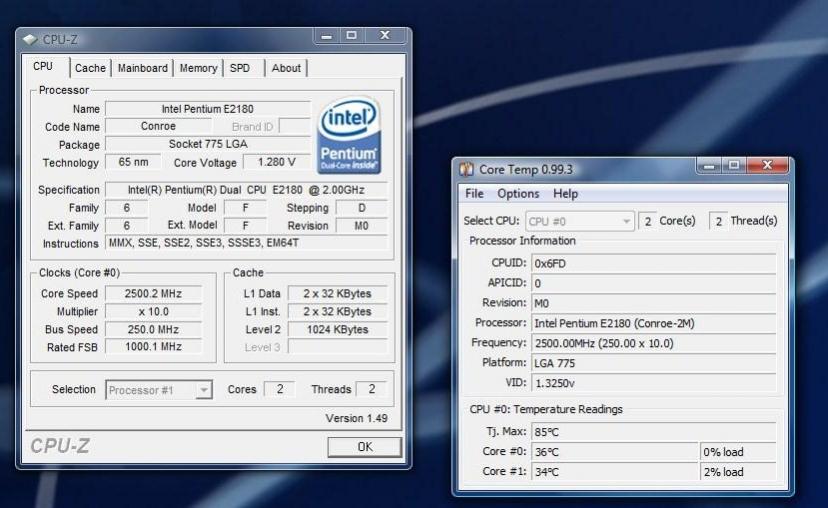The image size is (828, 508).
Task: Click the Core Speed value 2500.2 MHz
Action: pos(153,294)
